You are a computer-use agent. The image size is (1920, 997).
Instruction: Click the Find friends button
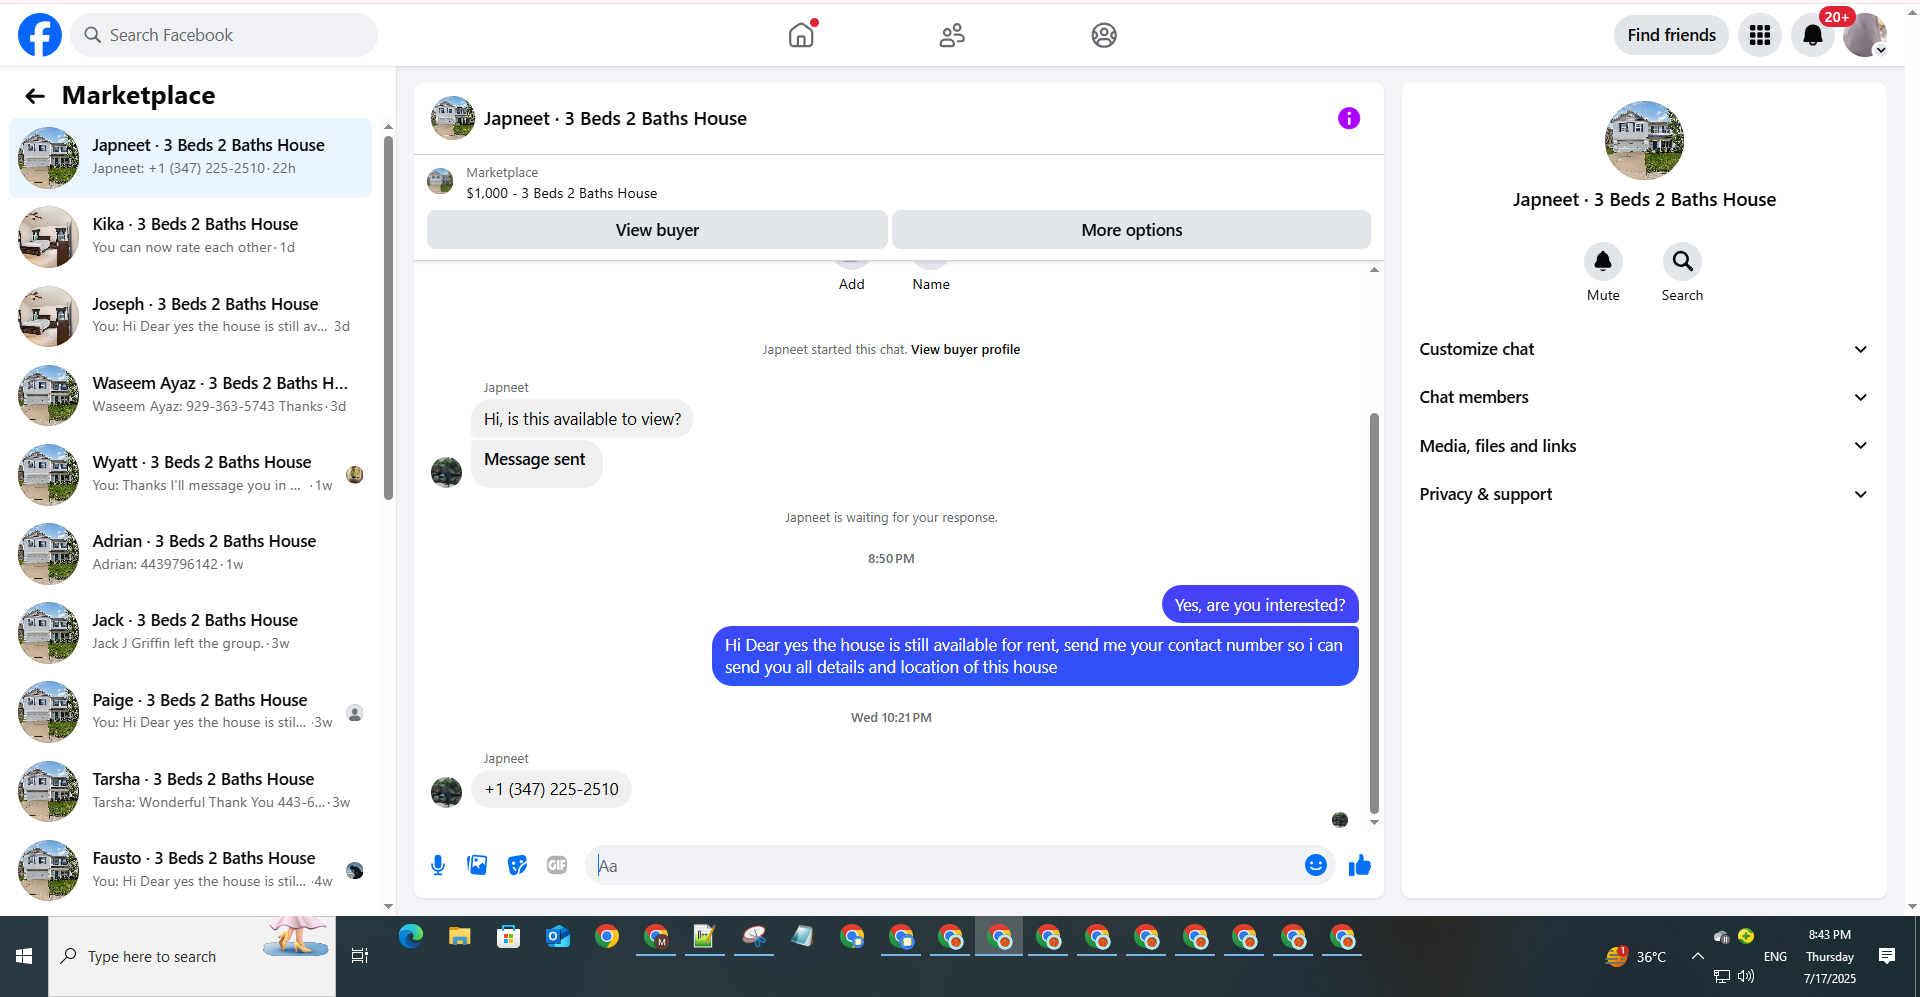tap(1671, 35)
